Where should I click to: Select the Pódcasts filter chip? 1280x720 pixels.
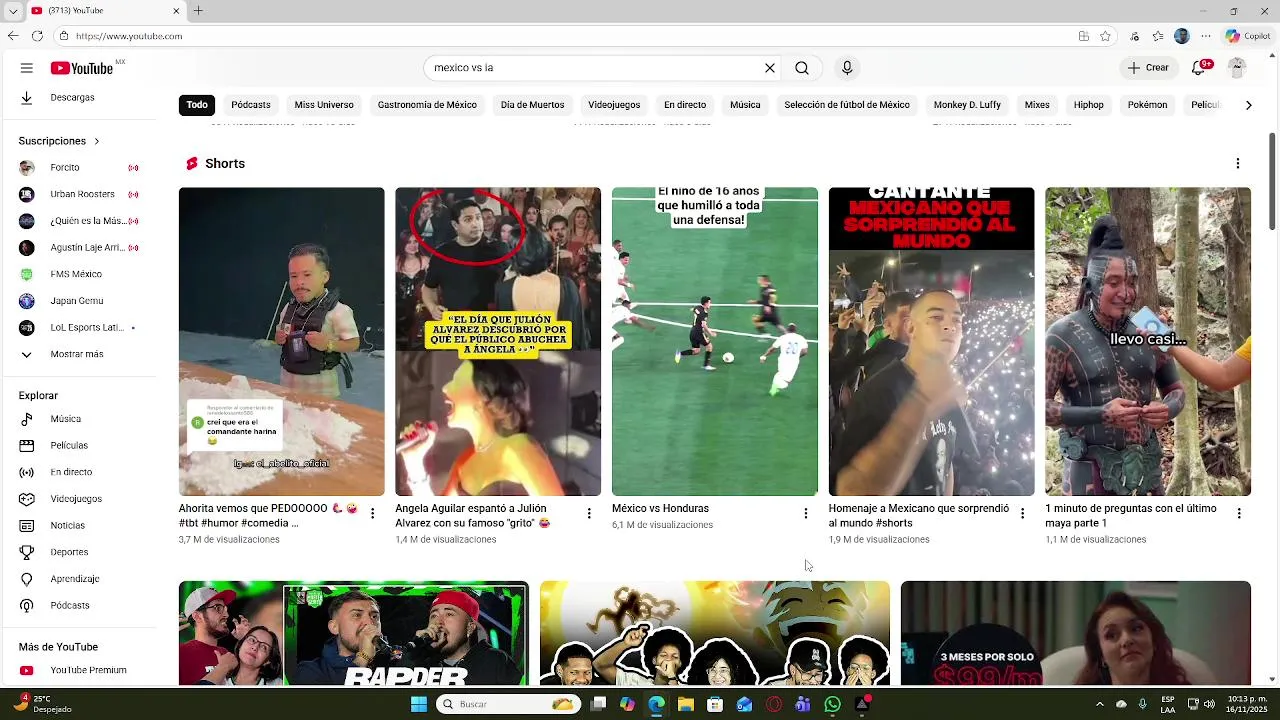click(x=251, y=105)
